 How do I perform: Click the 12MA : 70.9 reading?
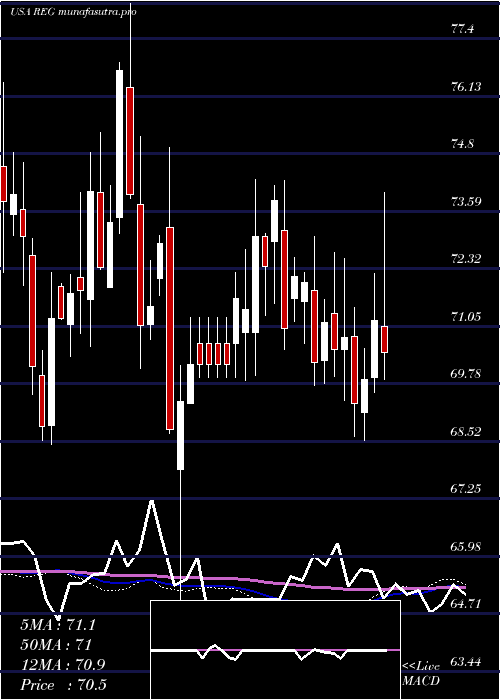(62, 665)
